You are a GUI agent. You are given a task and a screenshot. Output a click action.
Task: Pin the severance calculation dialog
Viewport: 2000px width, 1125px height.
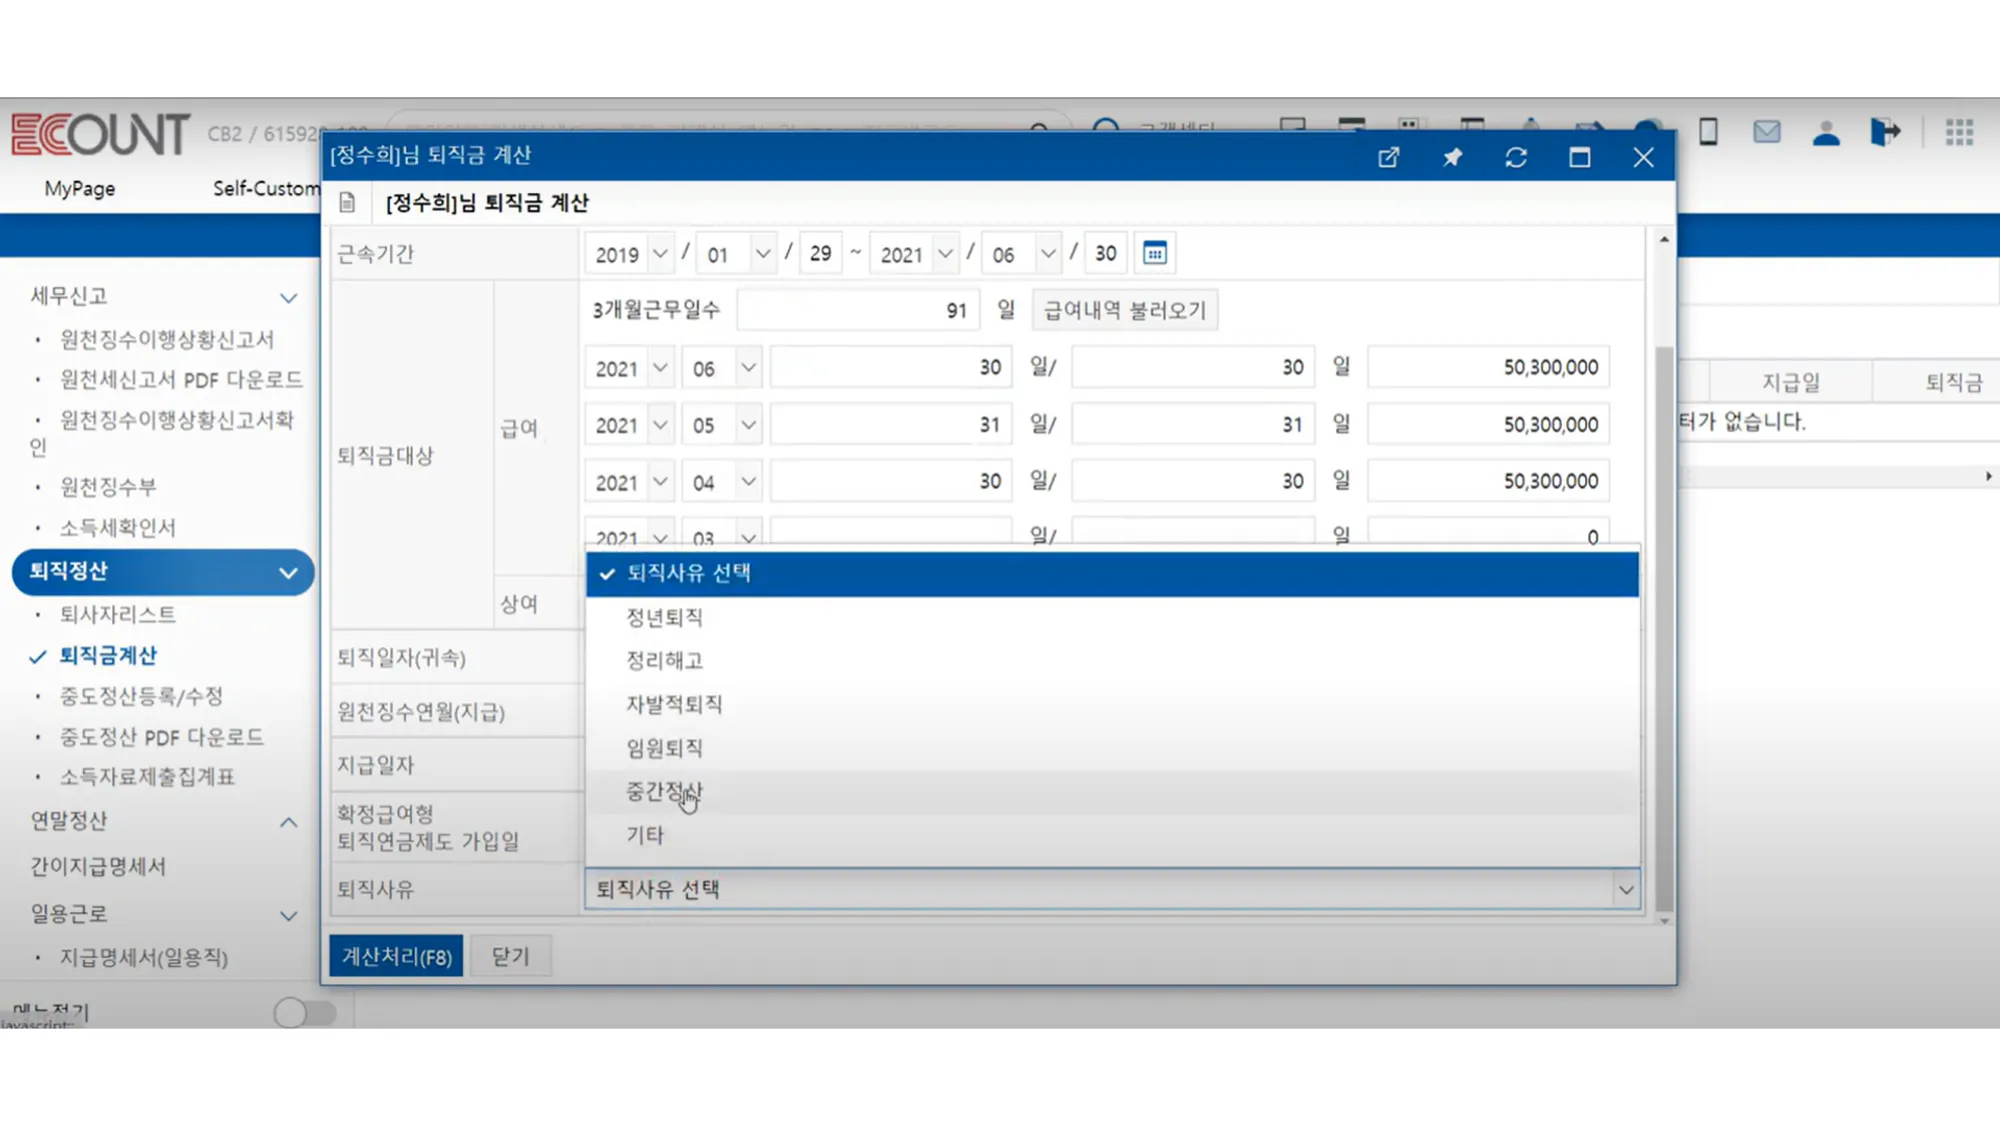coord(1452,157)
